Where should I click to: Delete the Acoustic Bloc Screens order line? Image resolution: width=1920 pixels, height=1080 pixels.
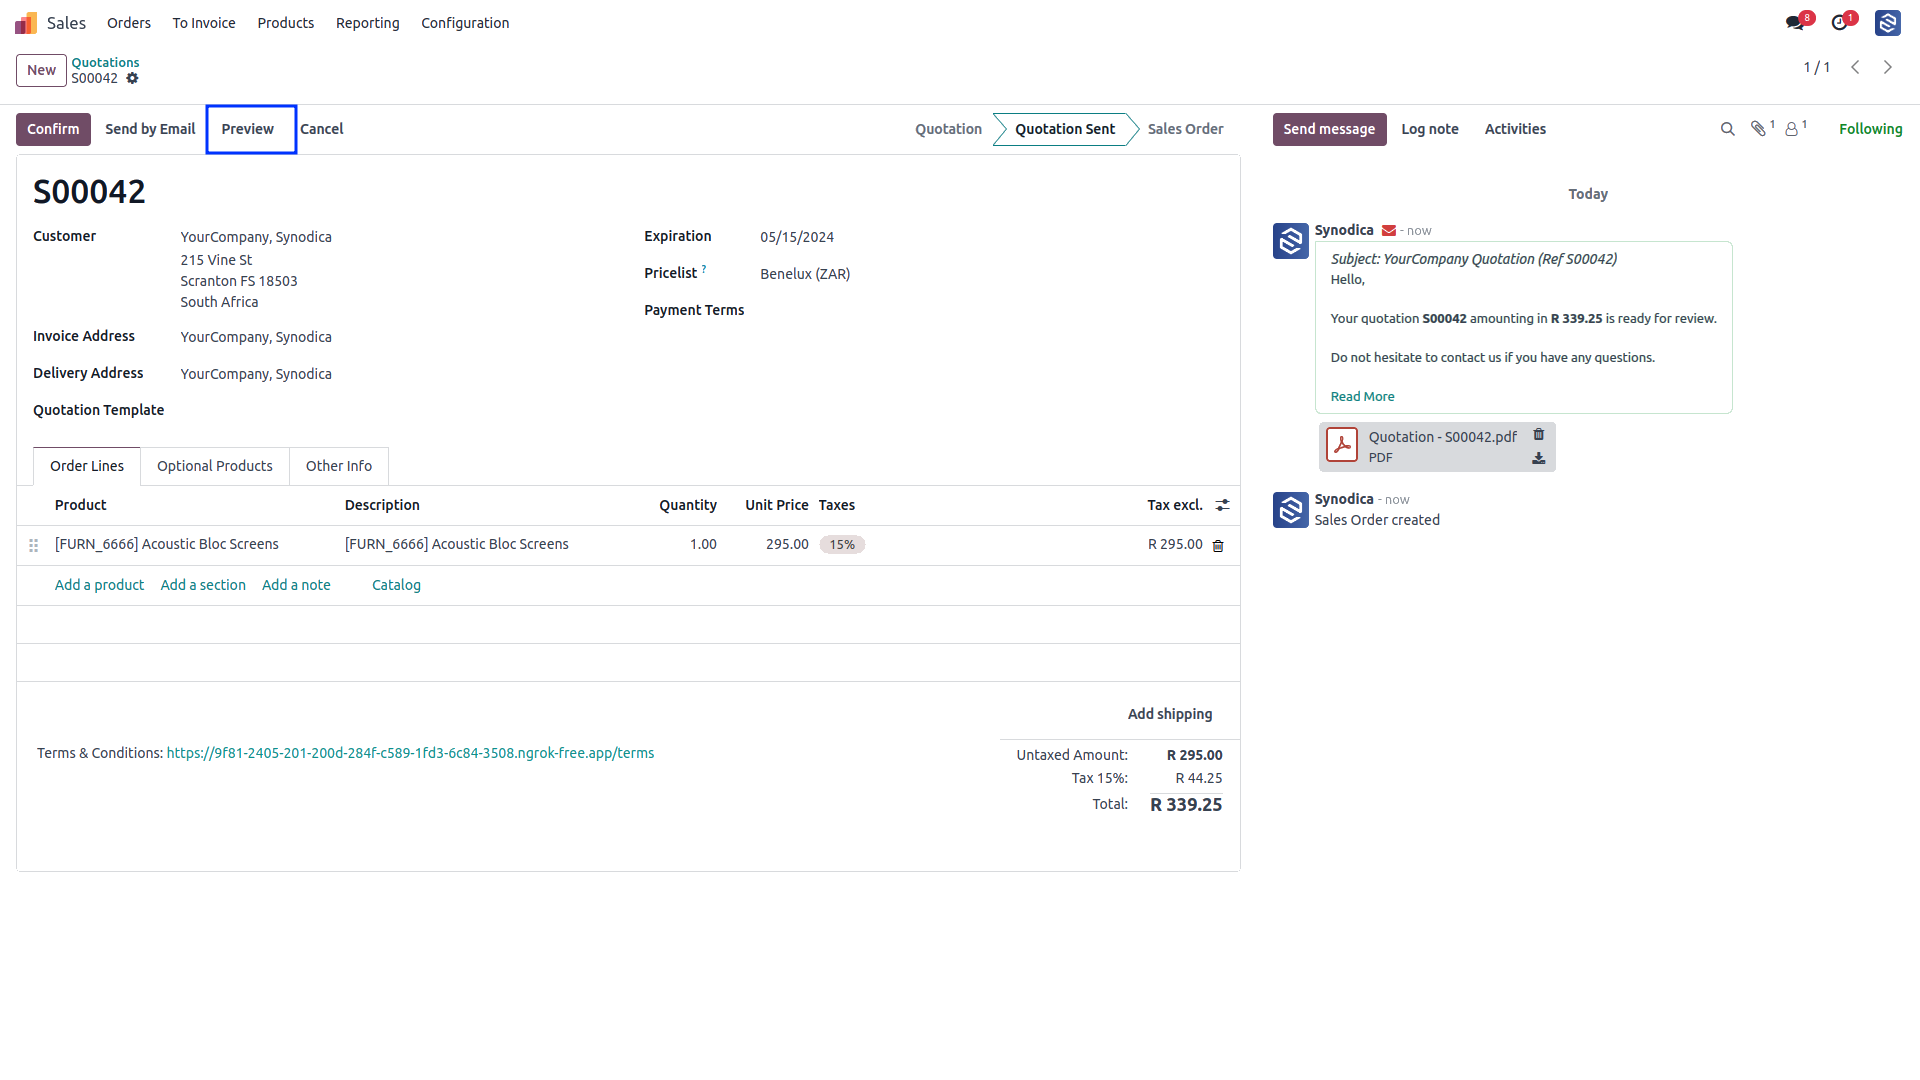pos(1218,546)
